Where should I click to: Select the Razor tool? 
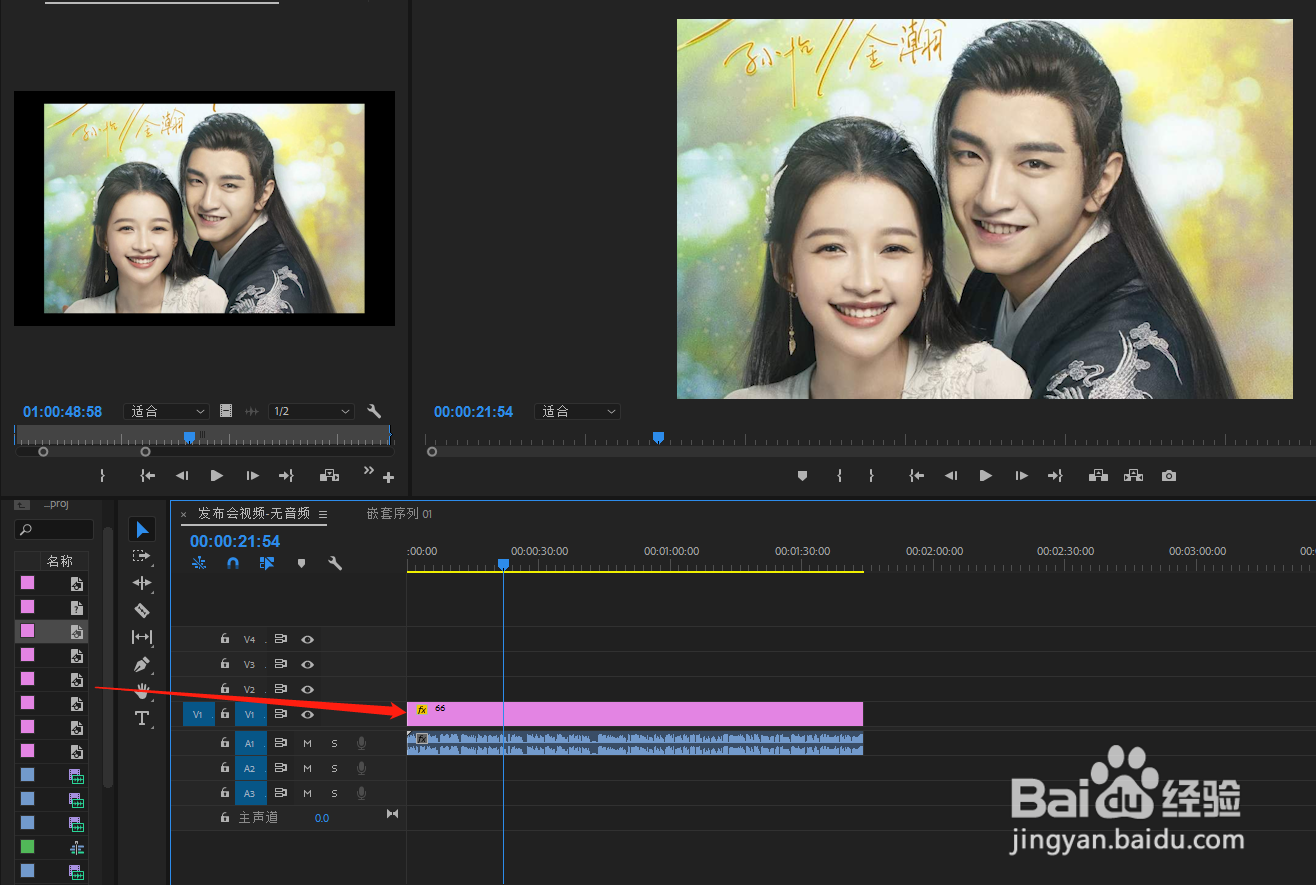point(142,610)
